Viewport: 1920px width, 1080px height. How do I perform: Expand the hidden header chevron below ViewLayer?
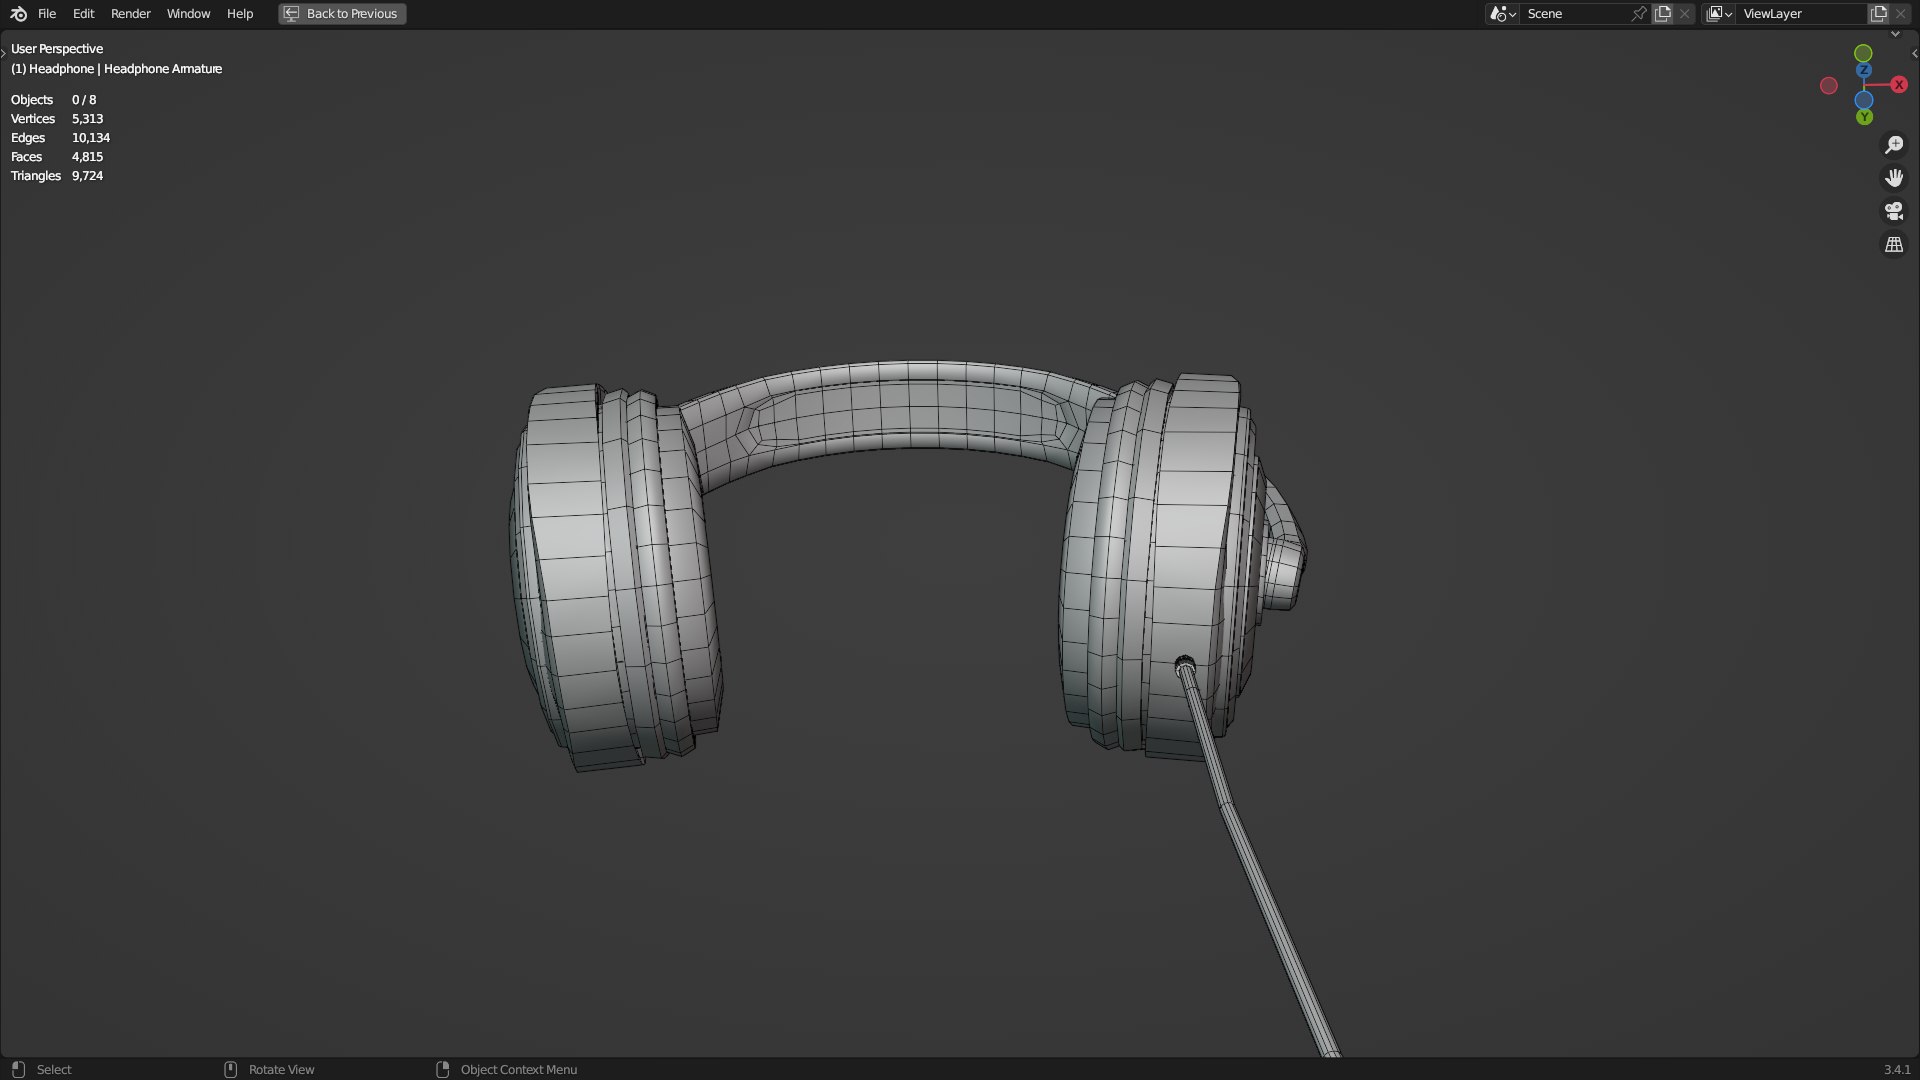point(1895,34)
